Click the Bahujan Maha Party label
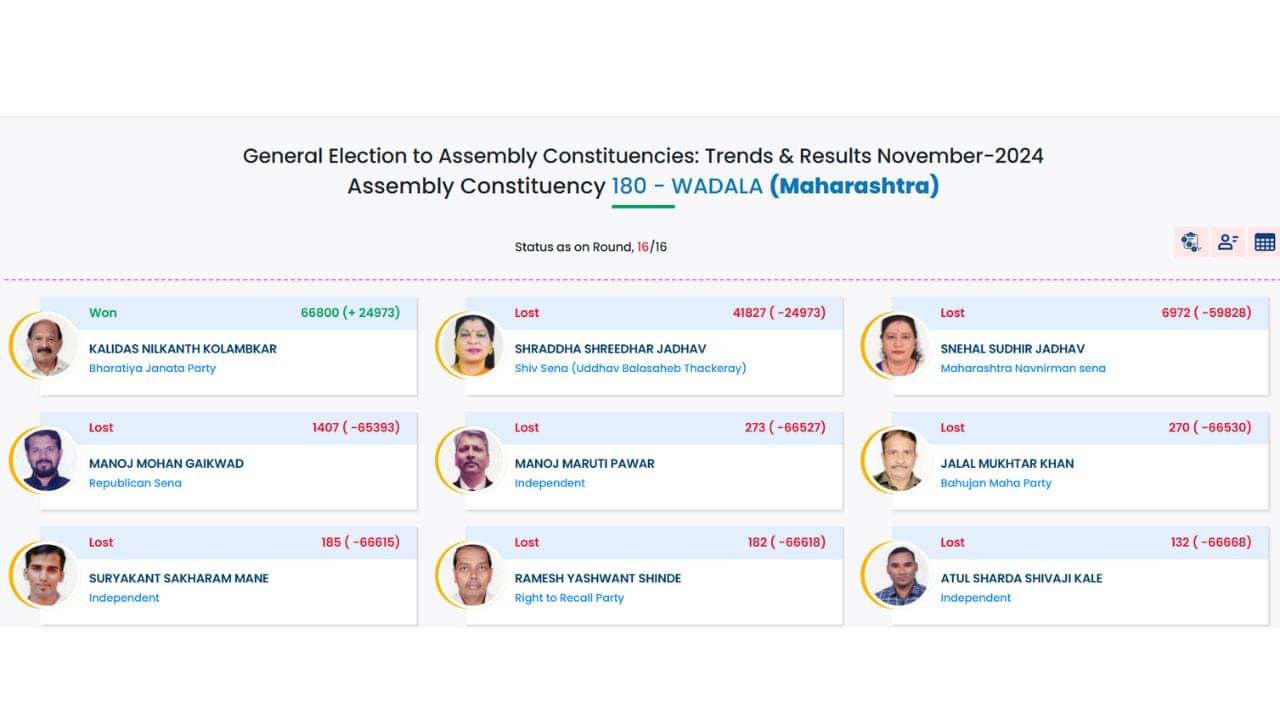Image resolution: width=1280 pixels, height=720 pixels. (x=995, y=483)
